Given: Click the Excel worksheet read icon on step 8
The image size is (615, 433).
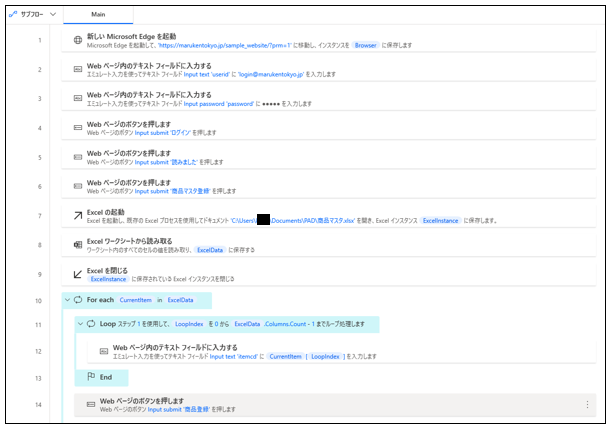Looking at the screenshot, I should (78, 245).
